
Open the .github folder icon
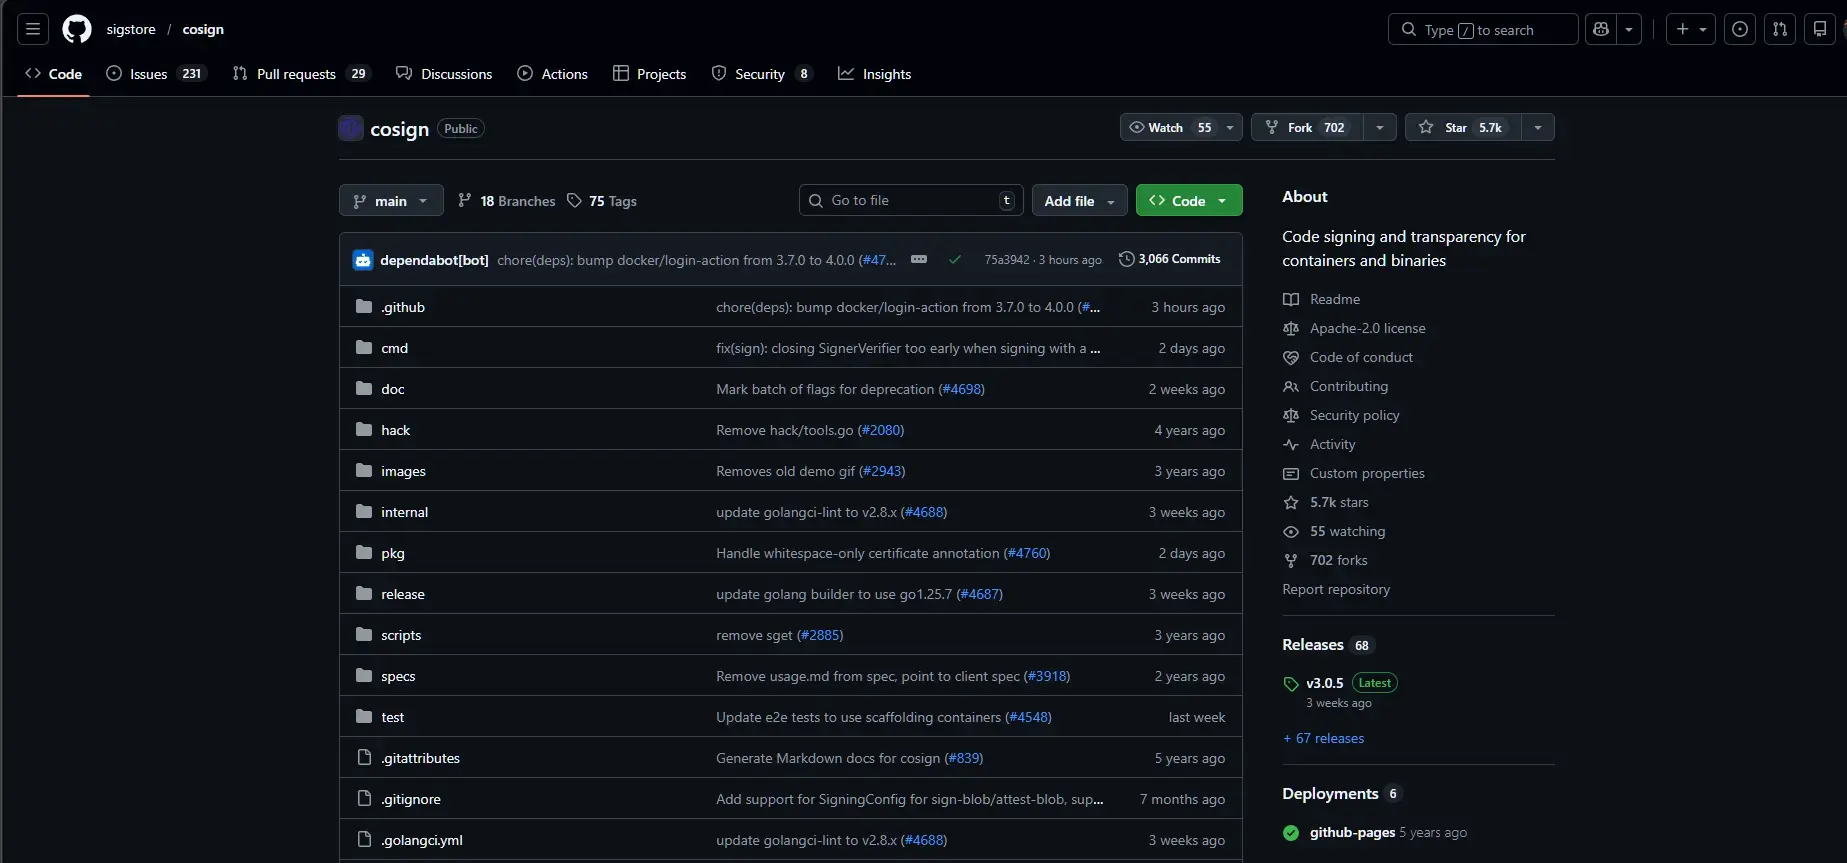pyautogui.click(x=364, y=306)
